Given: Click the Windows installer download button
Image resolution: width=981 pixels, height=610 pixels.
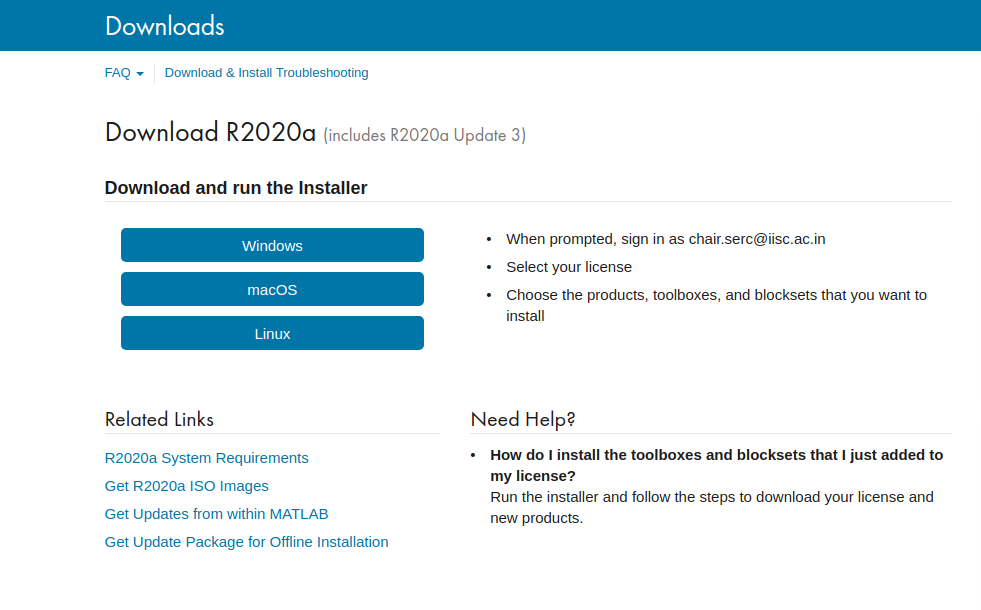Looking at the screenshot, I should pos(272,245).
